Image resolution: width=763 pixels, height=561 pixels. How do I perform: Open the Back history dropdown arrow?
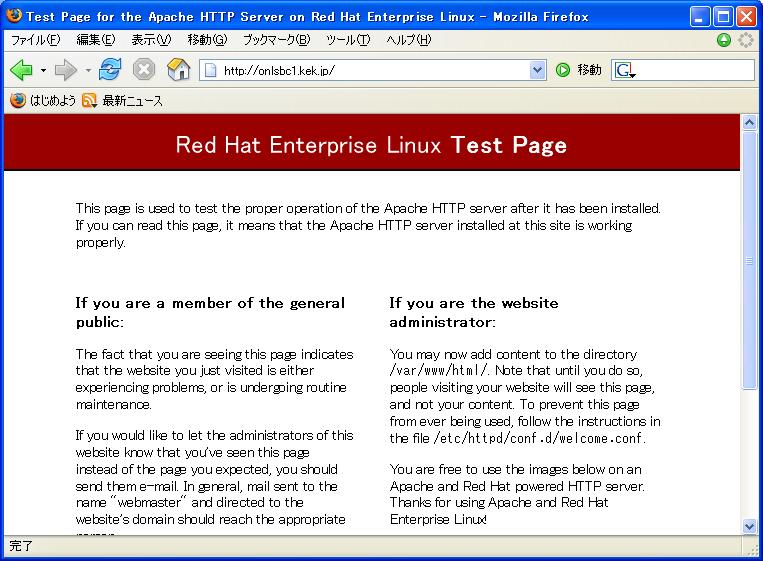[43, 71]
